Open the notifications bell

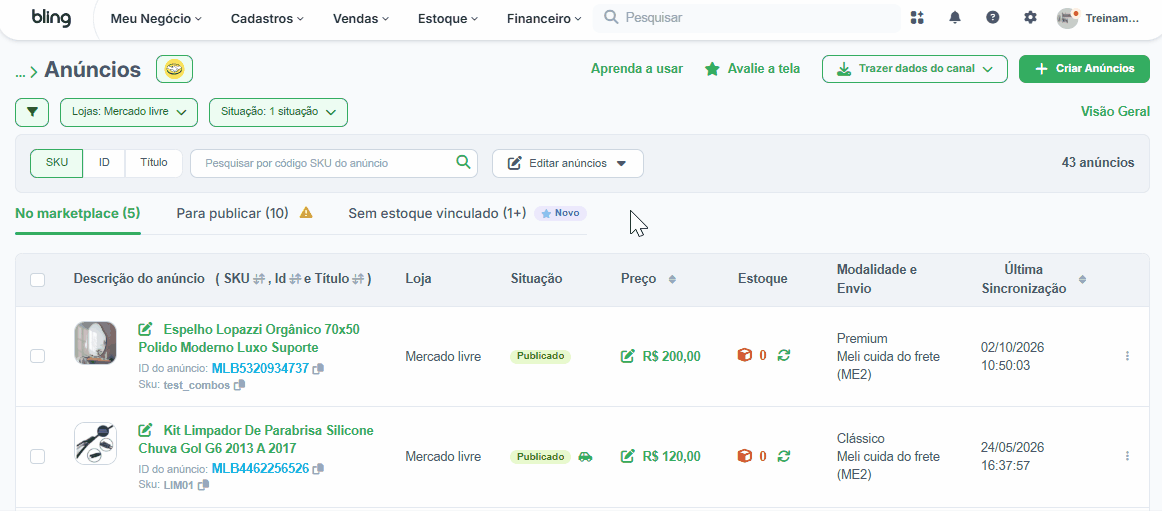(x=954, y=18)
